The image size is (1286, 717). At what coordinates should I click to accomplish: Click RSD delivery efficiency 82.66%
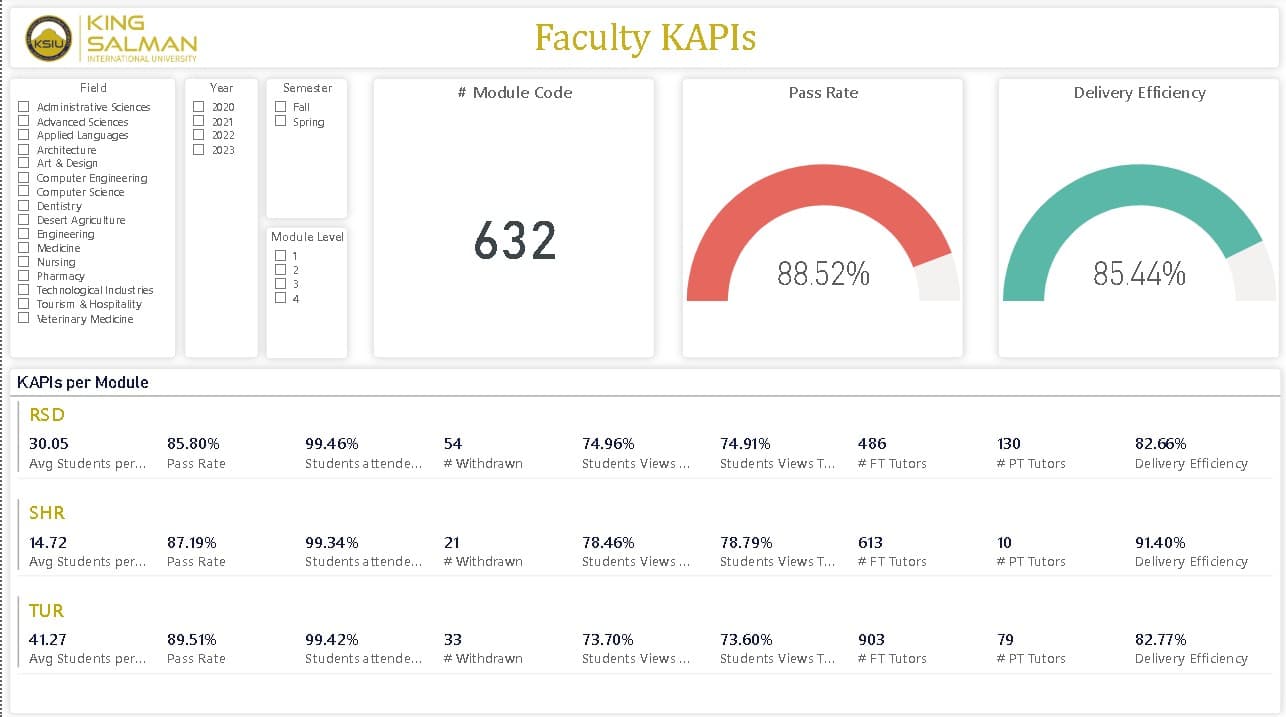coord(1161,443)
